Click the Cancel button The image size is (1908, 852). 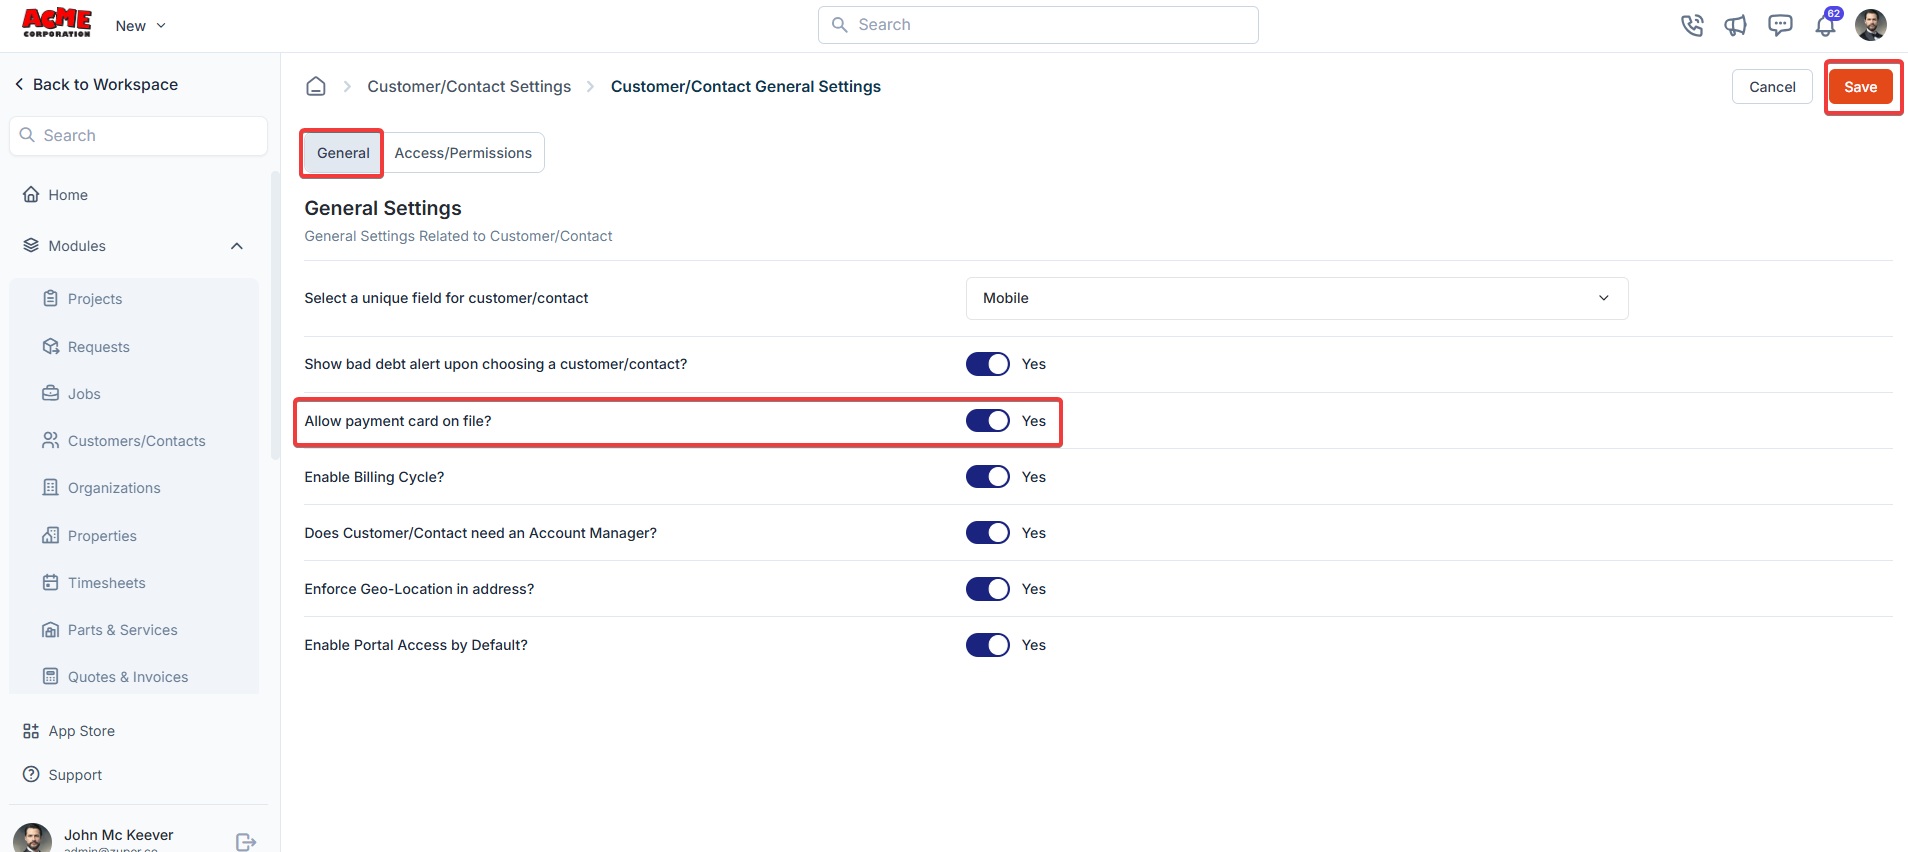pos(1772,87)
